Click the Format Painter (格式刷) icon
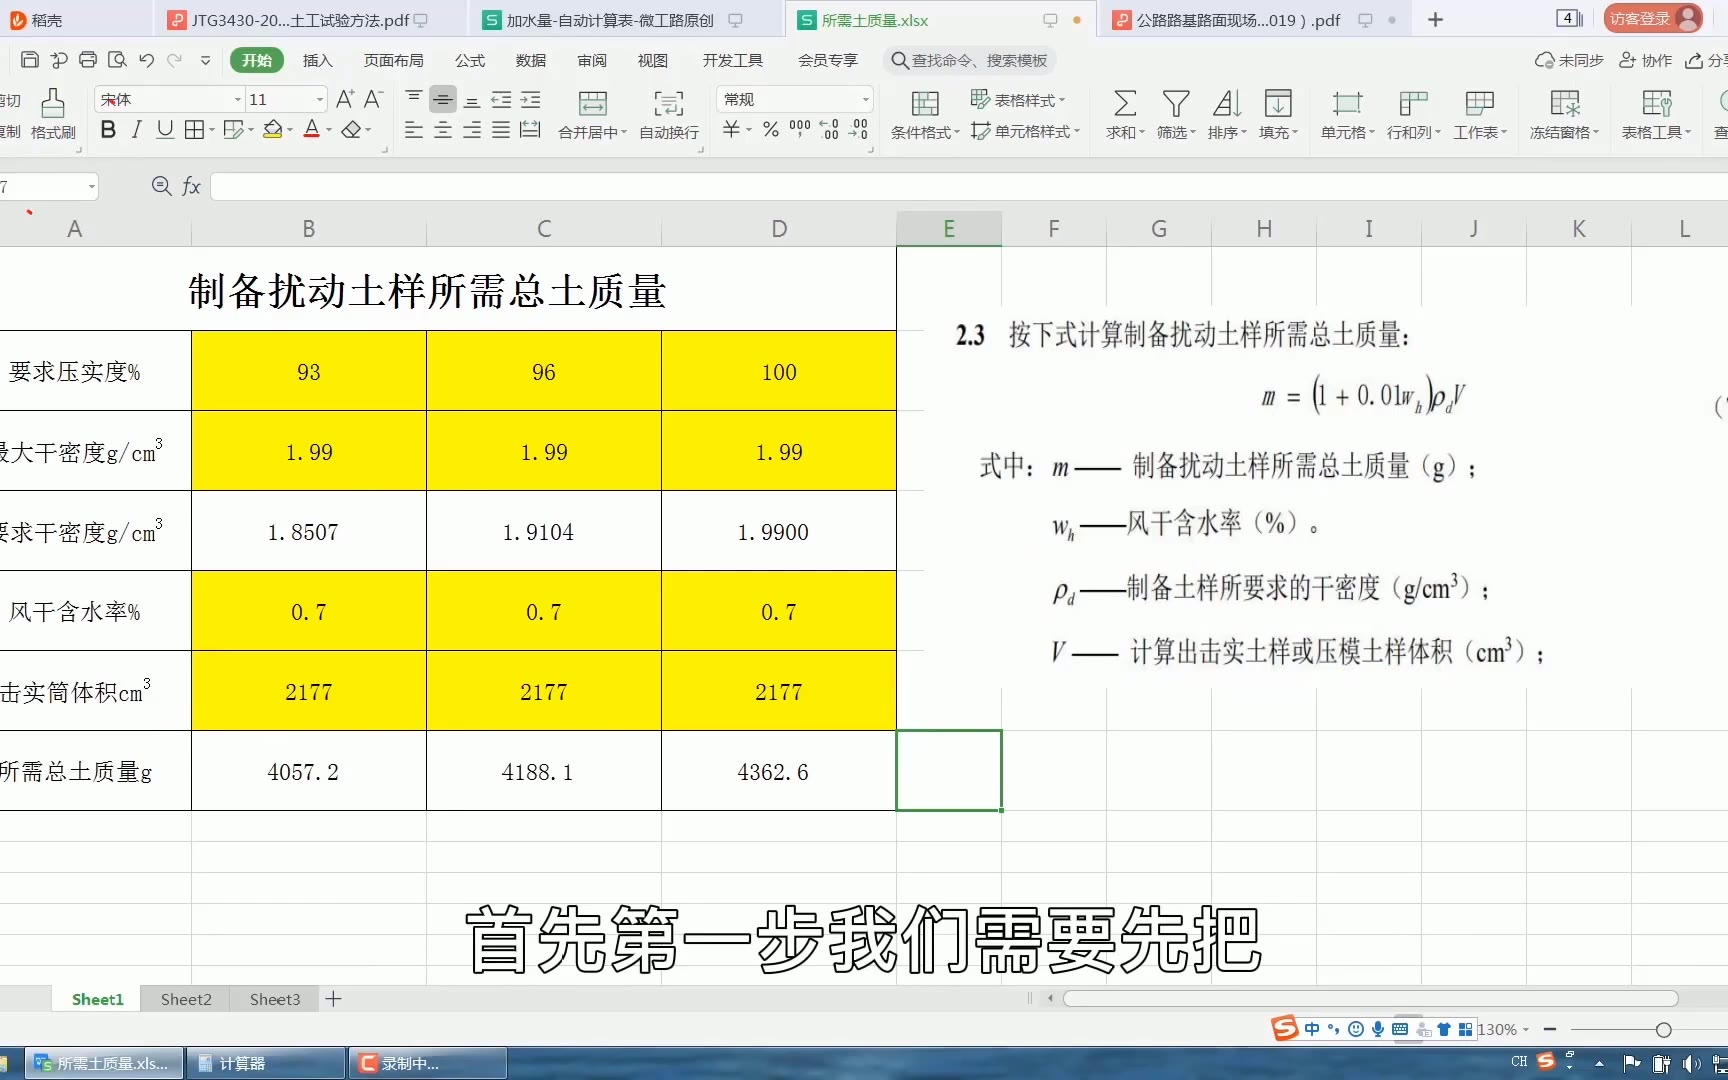The image size is (1728, 1080). coord(53,104)
